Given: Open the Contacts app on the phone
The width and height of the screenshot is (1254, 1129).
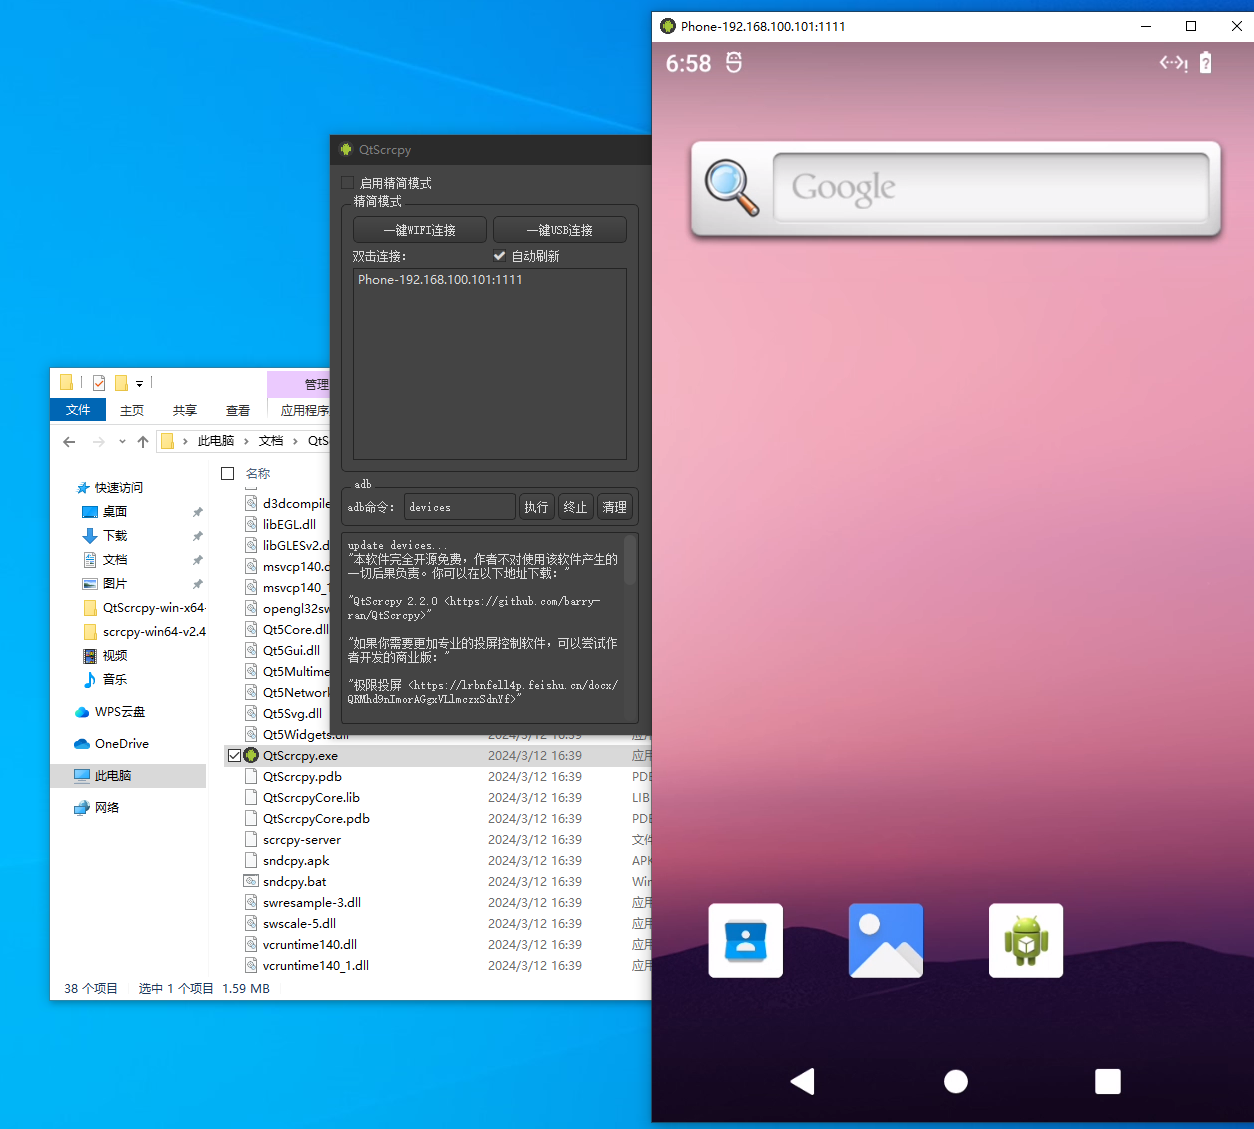Looking at the screenshot, I should (x=745, y=940).
